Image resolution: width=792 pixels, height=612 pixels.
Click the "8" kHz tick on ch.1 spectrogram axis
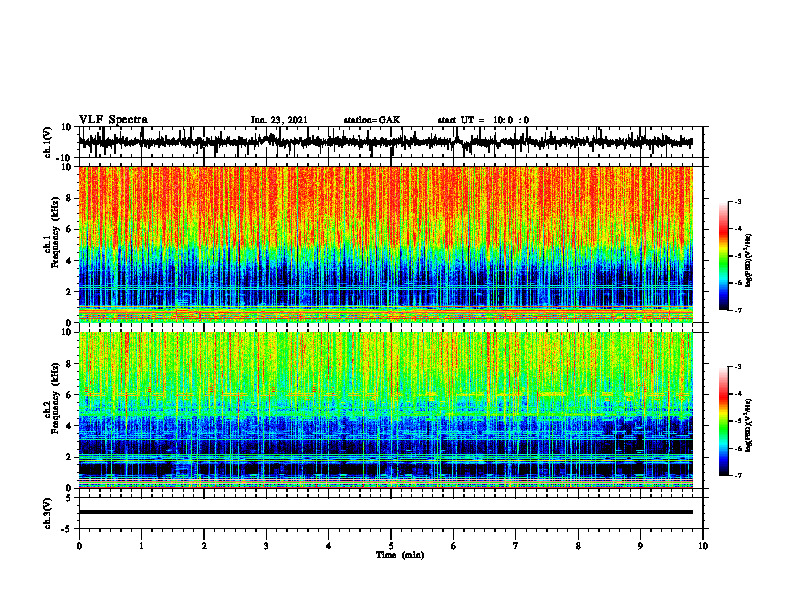(x=69, y=198)
